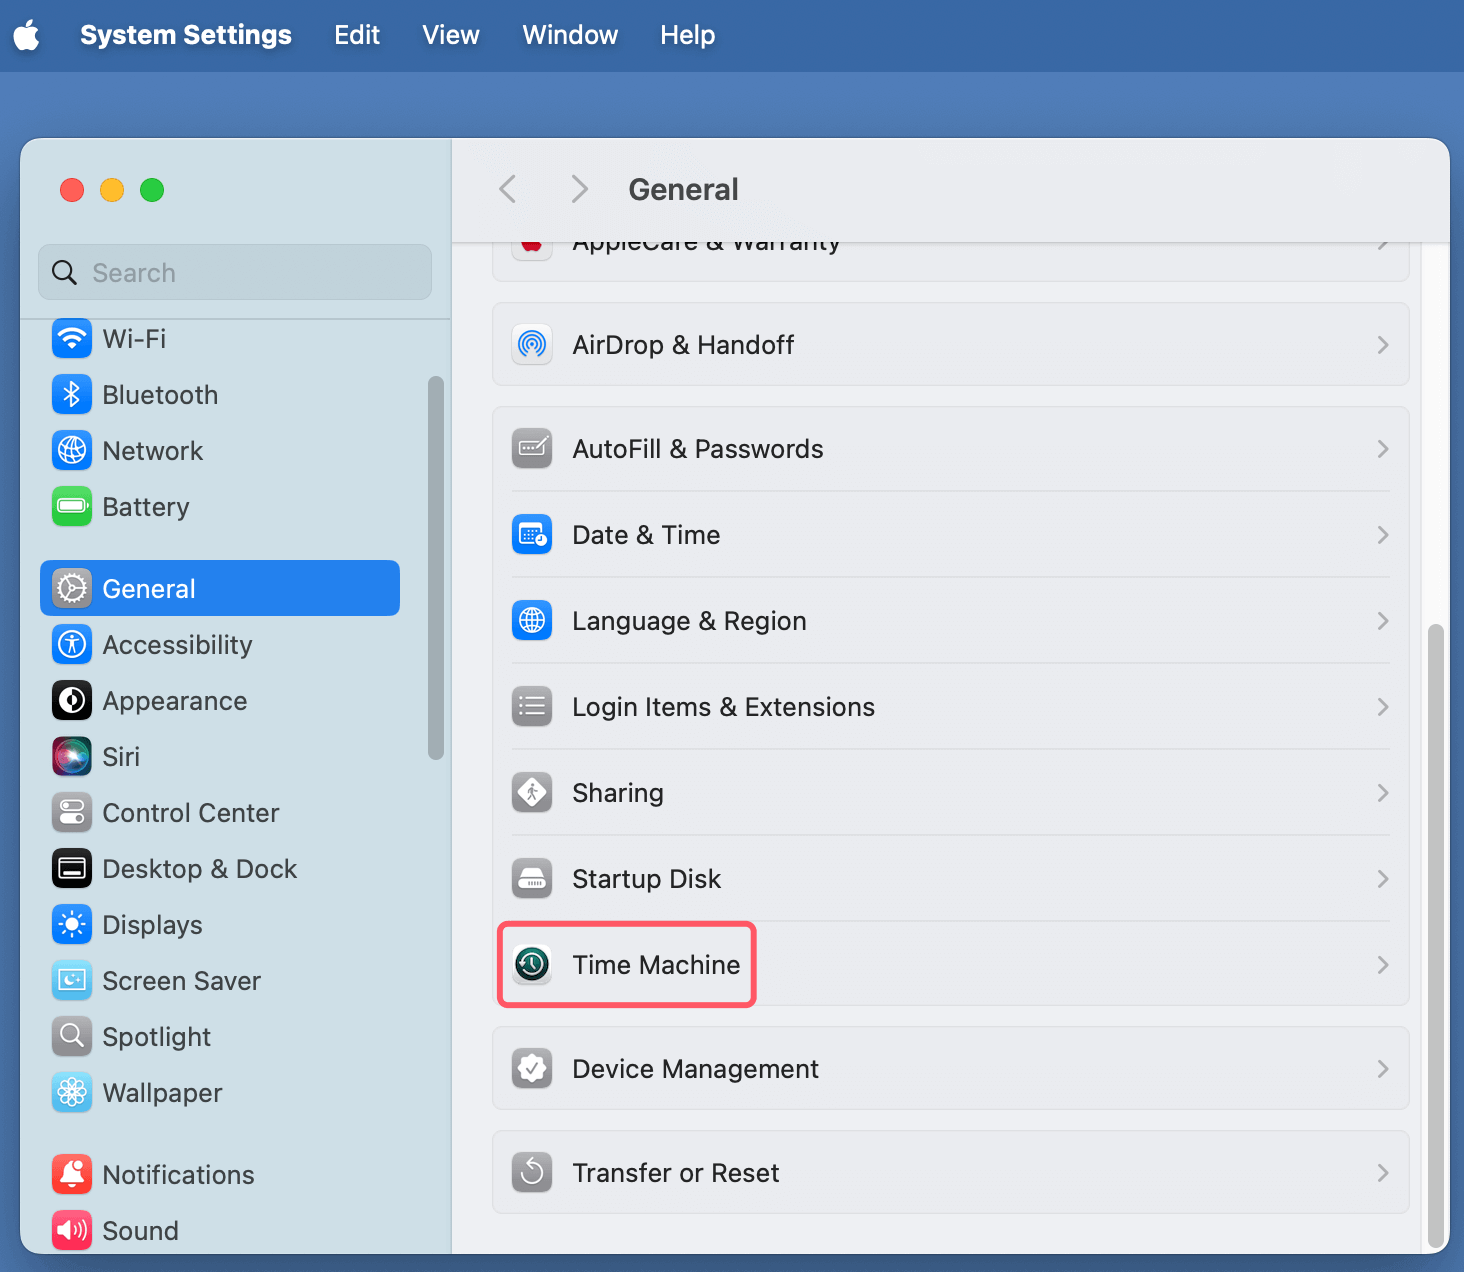Open the Edit menu
This screenshot has width=1464, height=1272.
356,36
